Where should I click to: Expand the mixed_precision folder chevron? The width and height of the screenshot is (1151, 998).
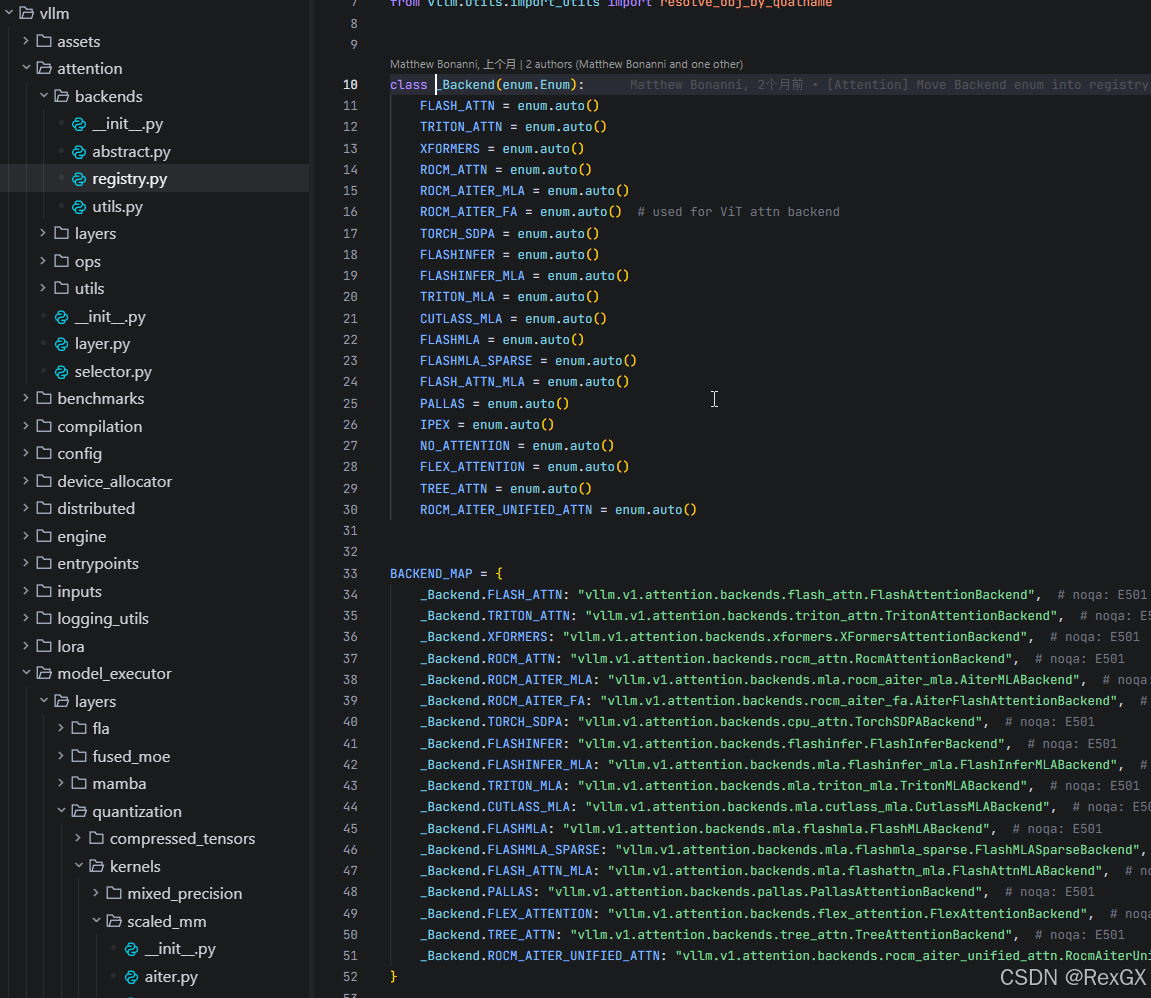click(96, 893)
